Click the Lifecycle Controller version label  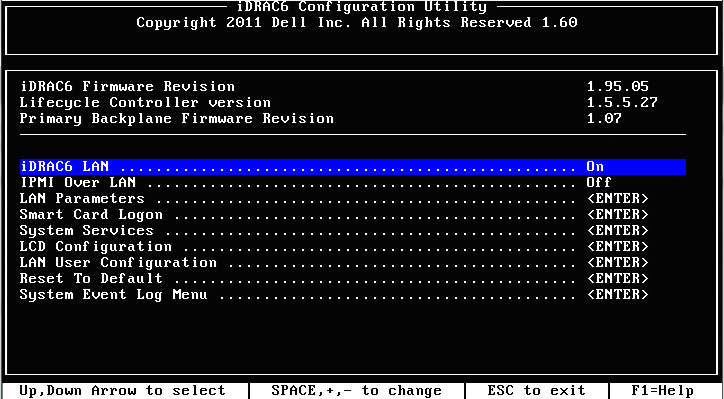coord(145,103)
